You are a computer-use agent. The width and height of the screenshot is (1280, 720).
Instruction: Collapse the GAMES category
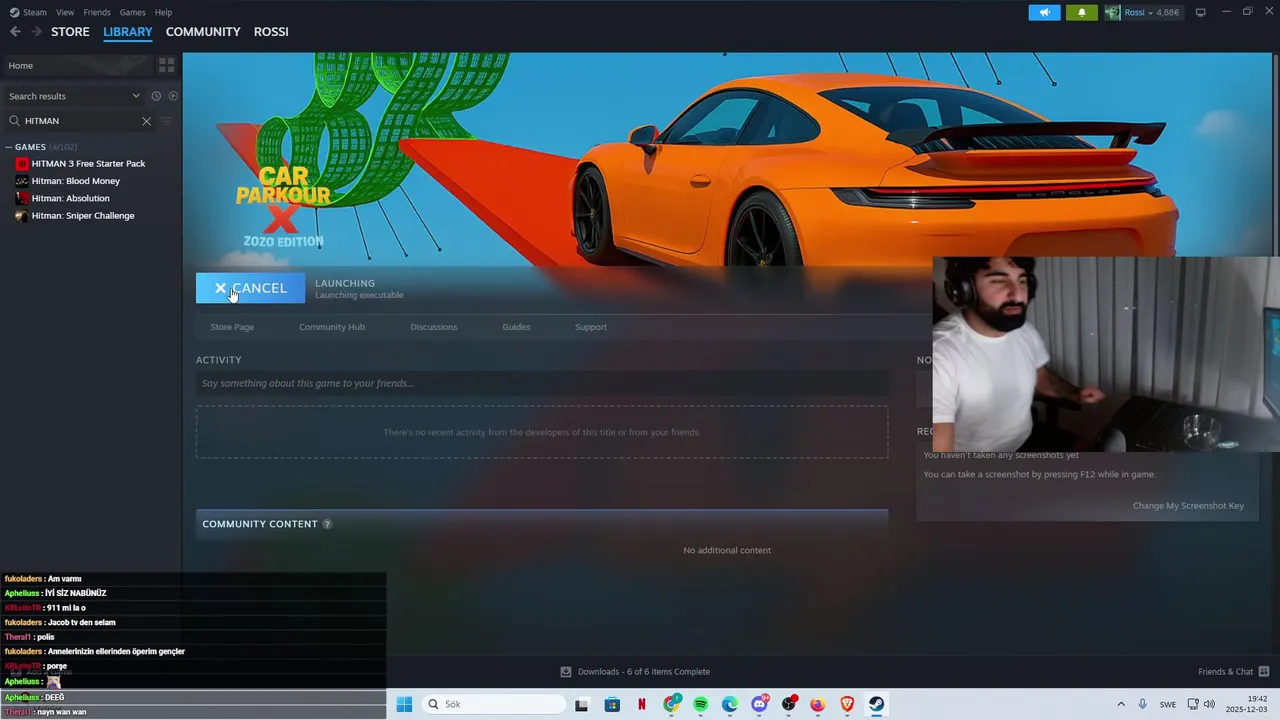click(x=9, y=147)
